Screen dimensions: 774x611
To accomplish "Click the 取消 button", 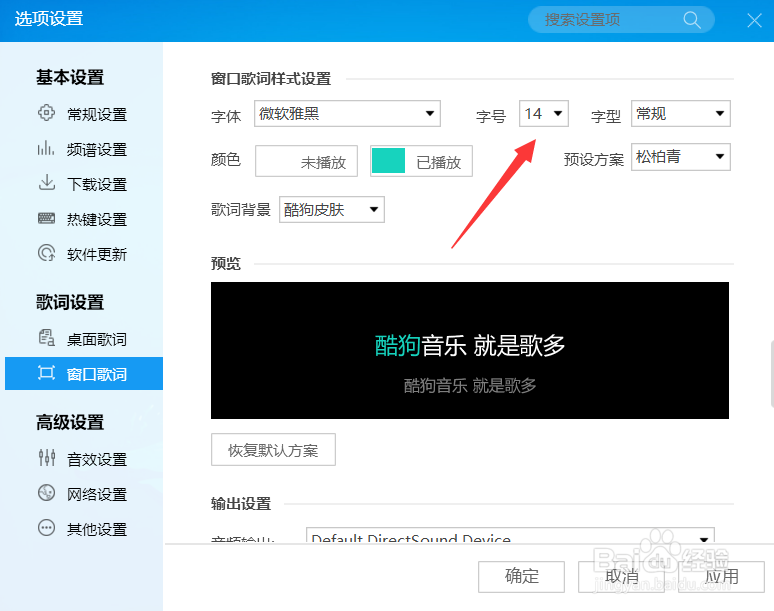I will 621,576.
